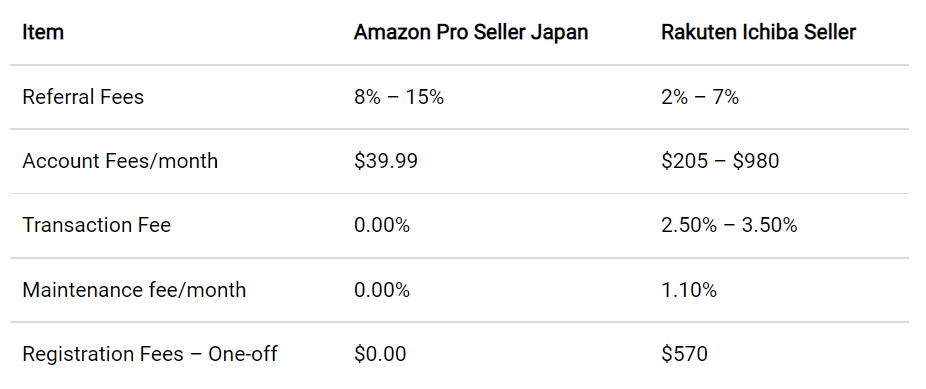Select the Rakuten Ichiba Seller header
Screen dimensions: 926x389
pos(758,32)
